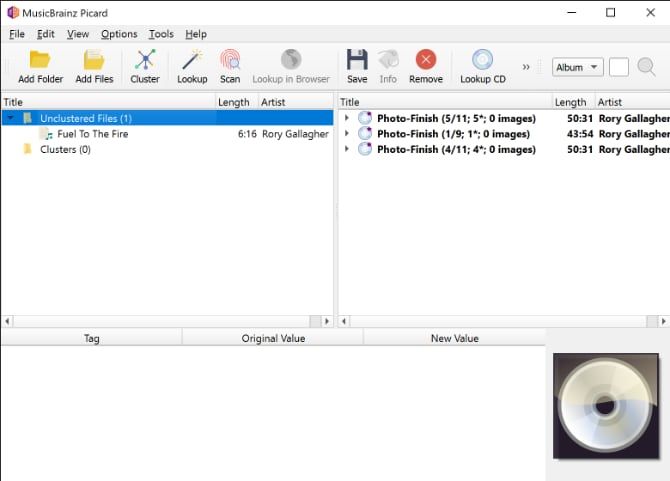Click the right pane Title column header
The image size is (670, 481).
click(x=445, y=102)
